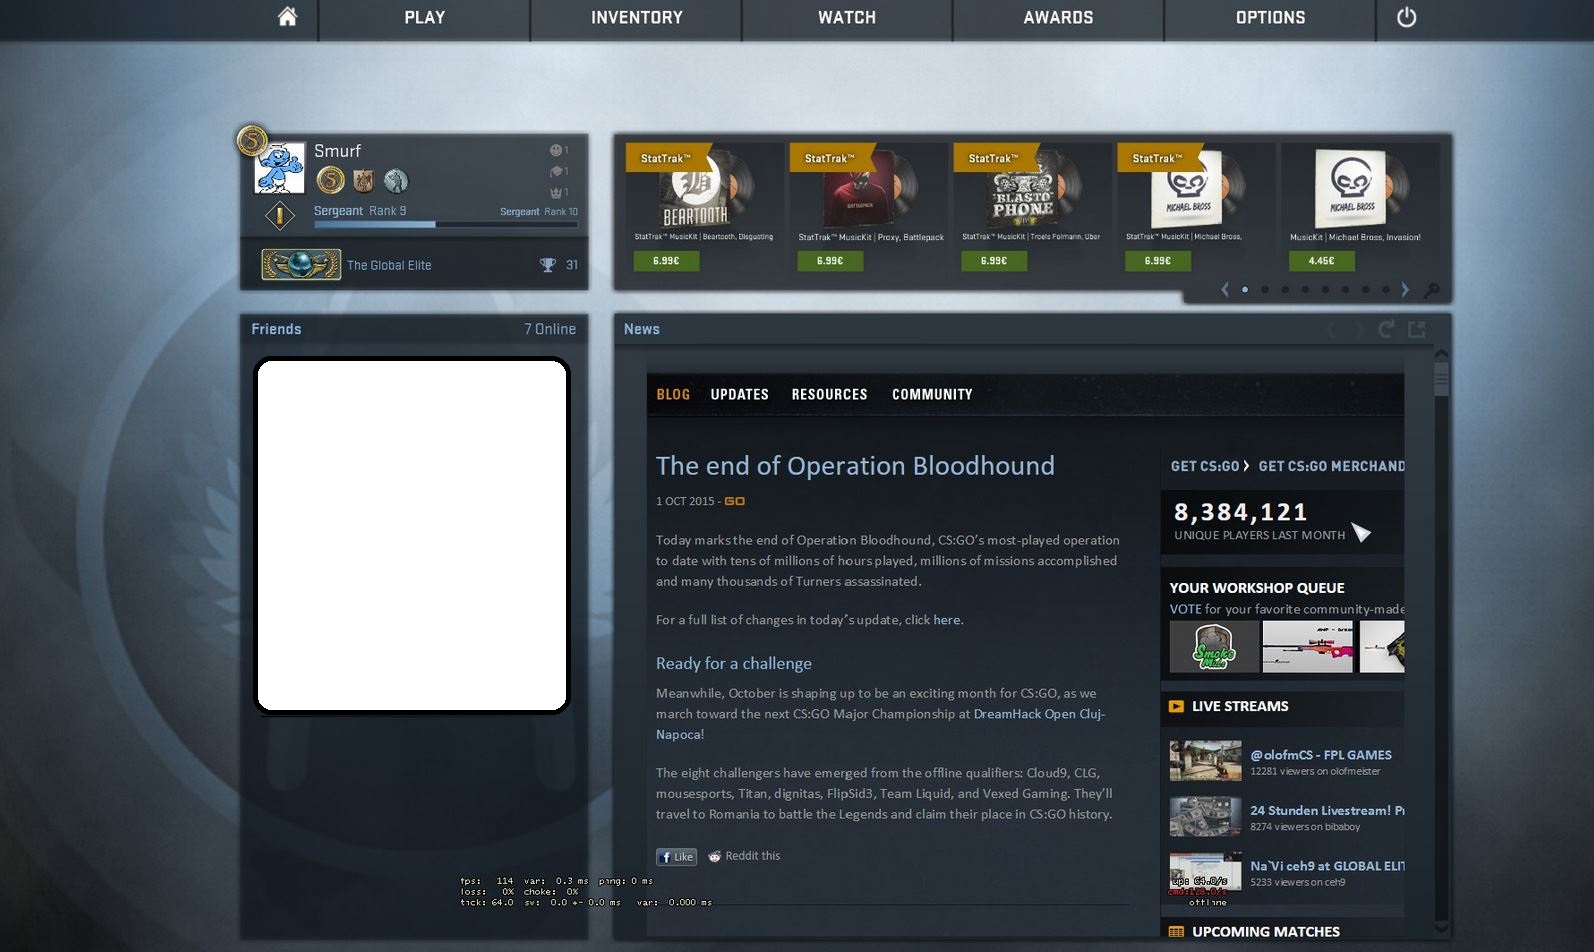The height and width of the screenshot is (952, 1594).
Task: Buy StatTrak Michael Bross kit for 6.99€
Action: tap(1158, 261)
